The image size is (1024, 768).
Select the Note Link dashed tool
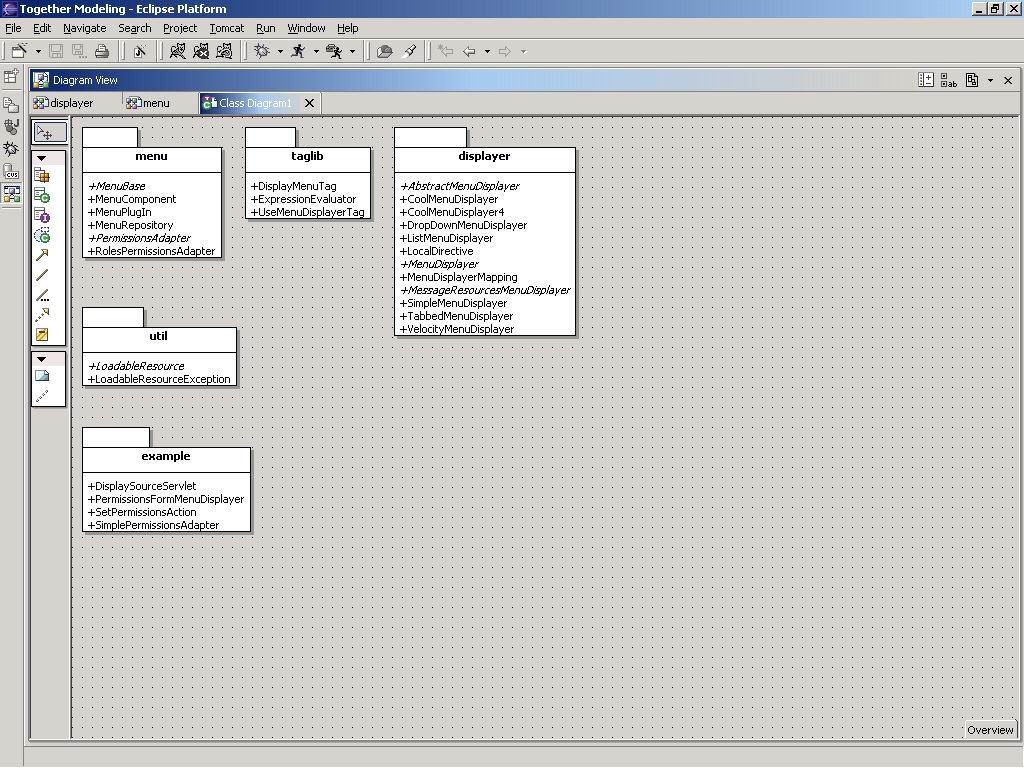pyautogui.click(x=42, y=396)
